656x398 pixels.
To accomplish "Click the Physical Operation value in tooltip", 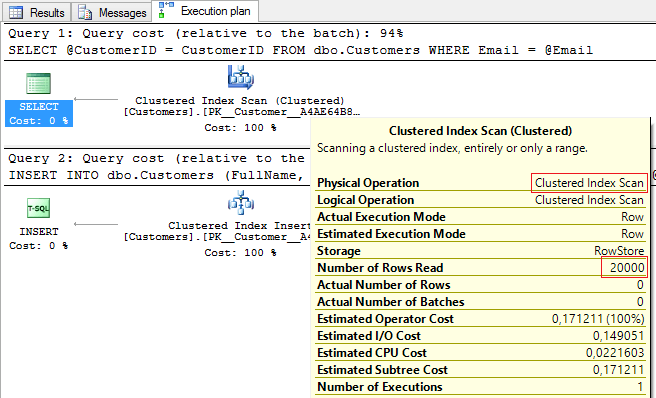I will click(x=589, y=183).
